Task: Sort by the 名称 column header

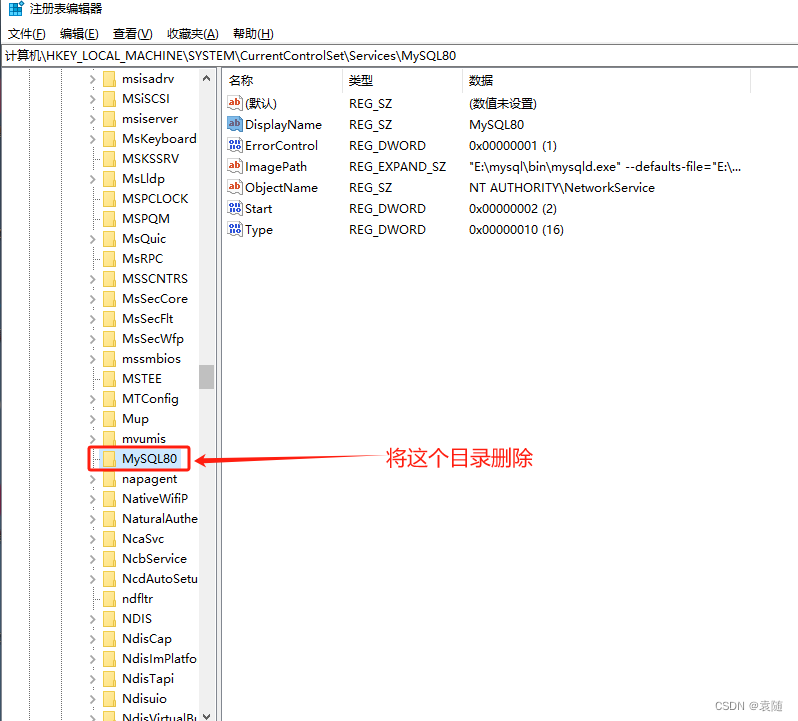Action: click(x=282, y=80)
